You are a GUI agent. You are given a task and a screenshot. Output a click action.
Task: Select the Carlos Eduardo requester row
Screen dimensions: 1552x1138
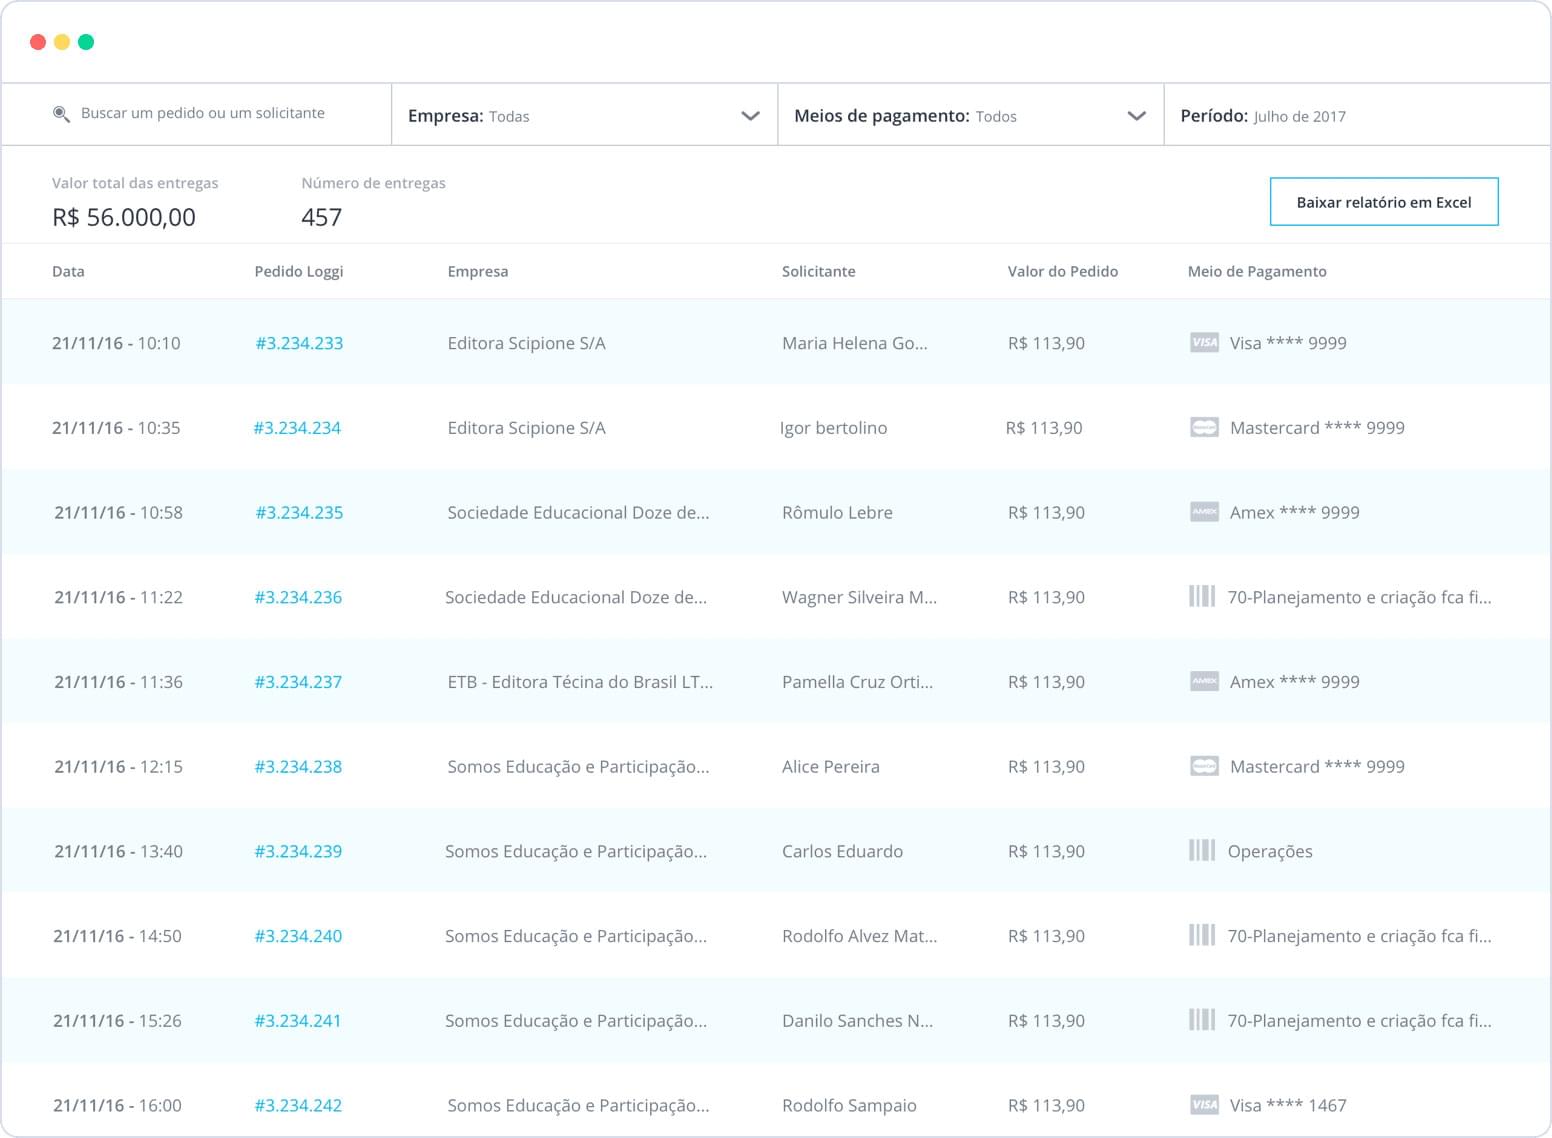tap(842, 851)
